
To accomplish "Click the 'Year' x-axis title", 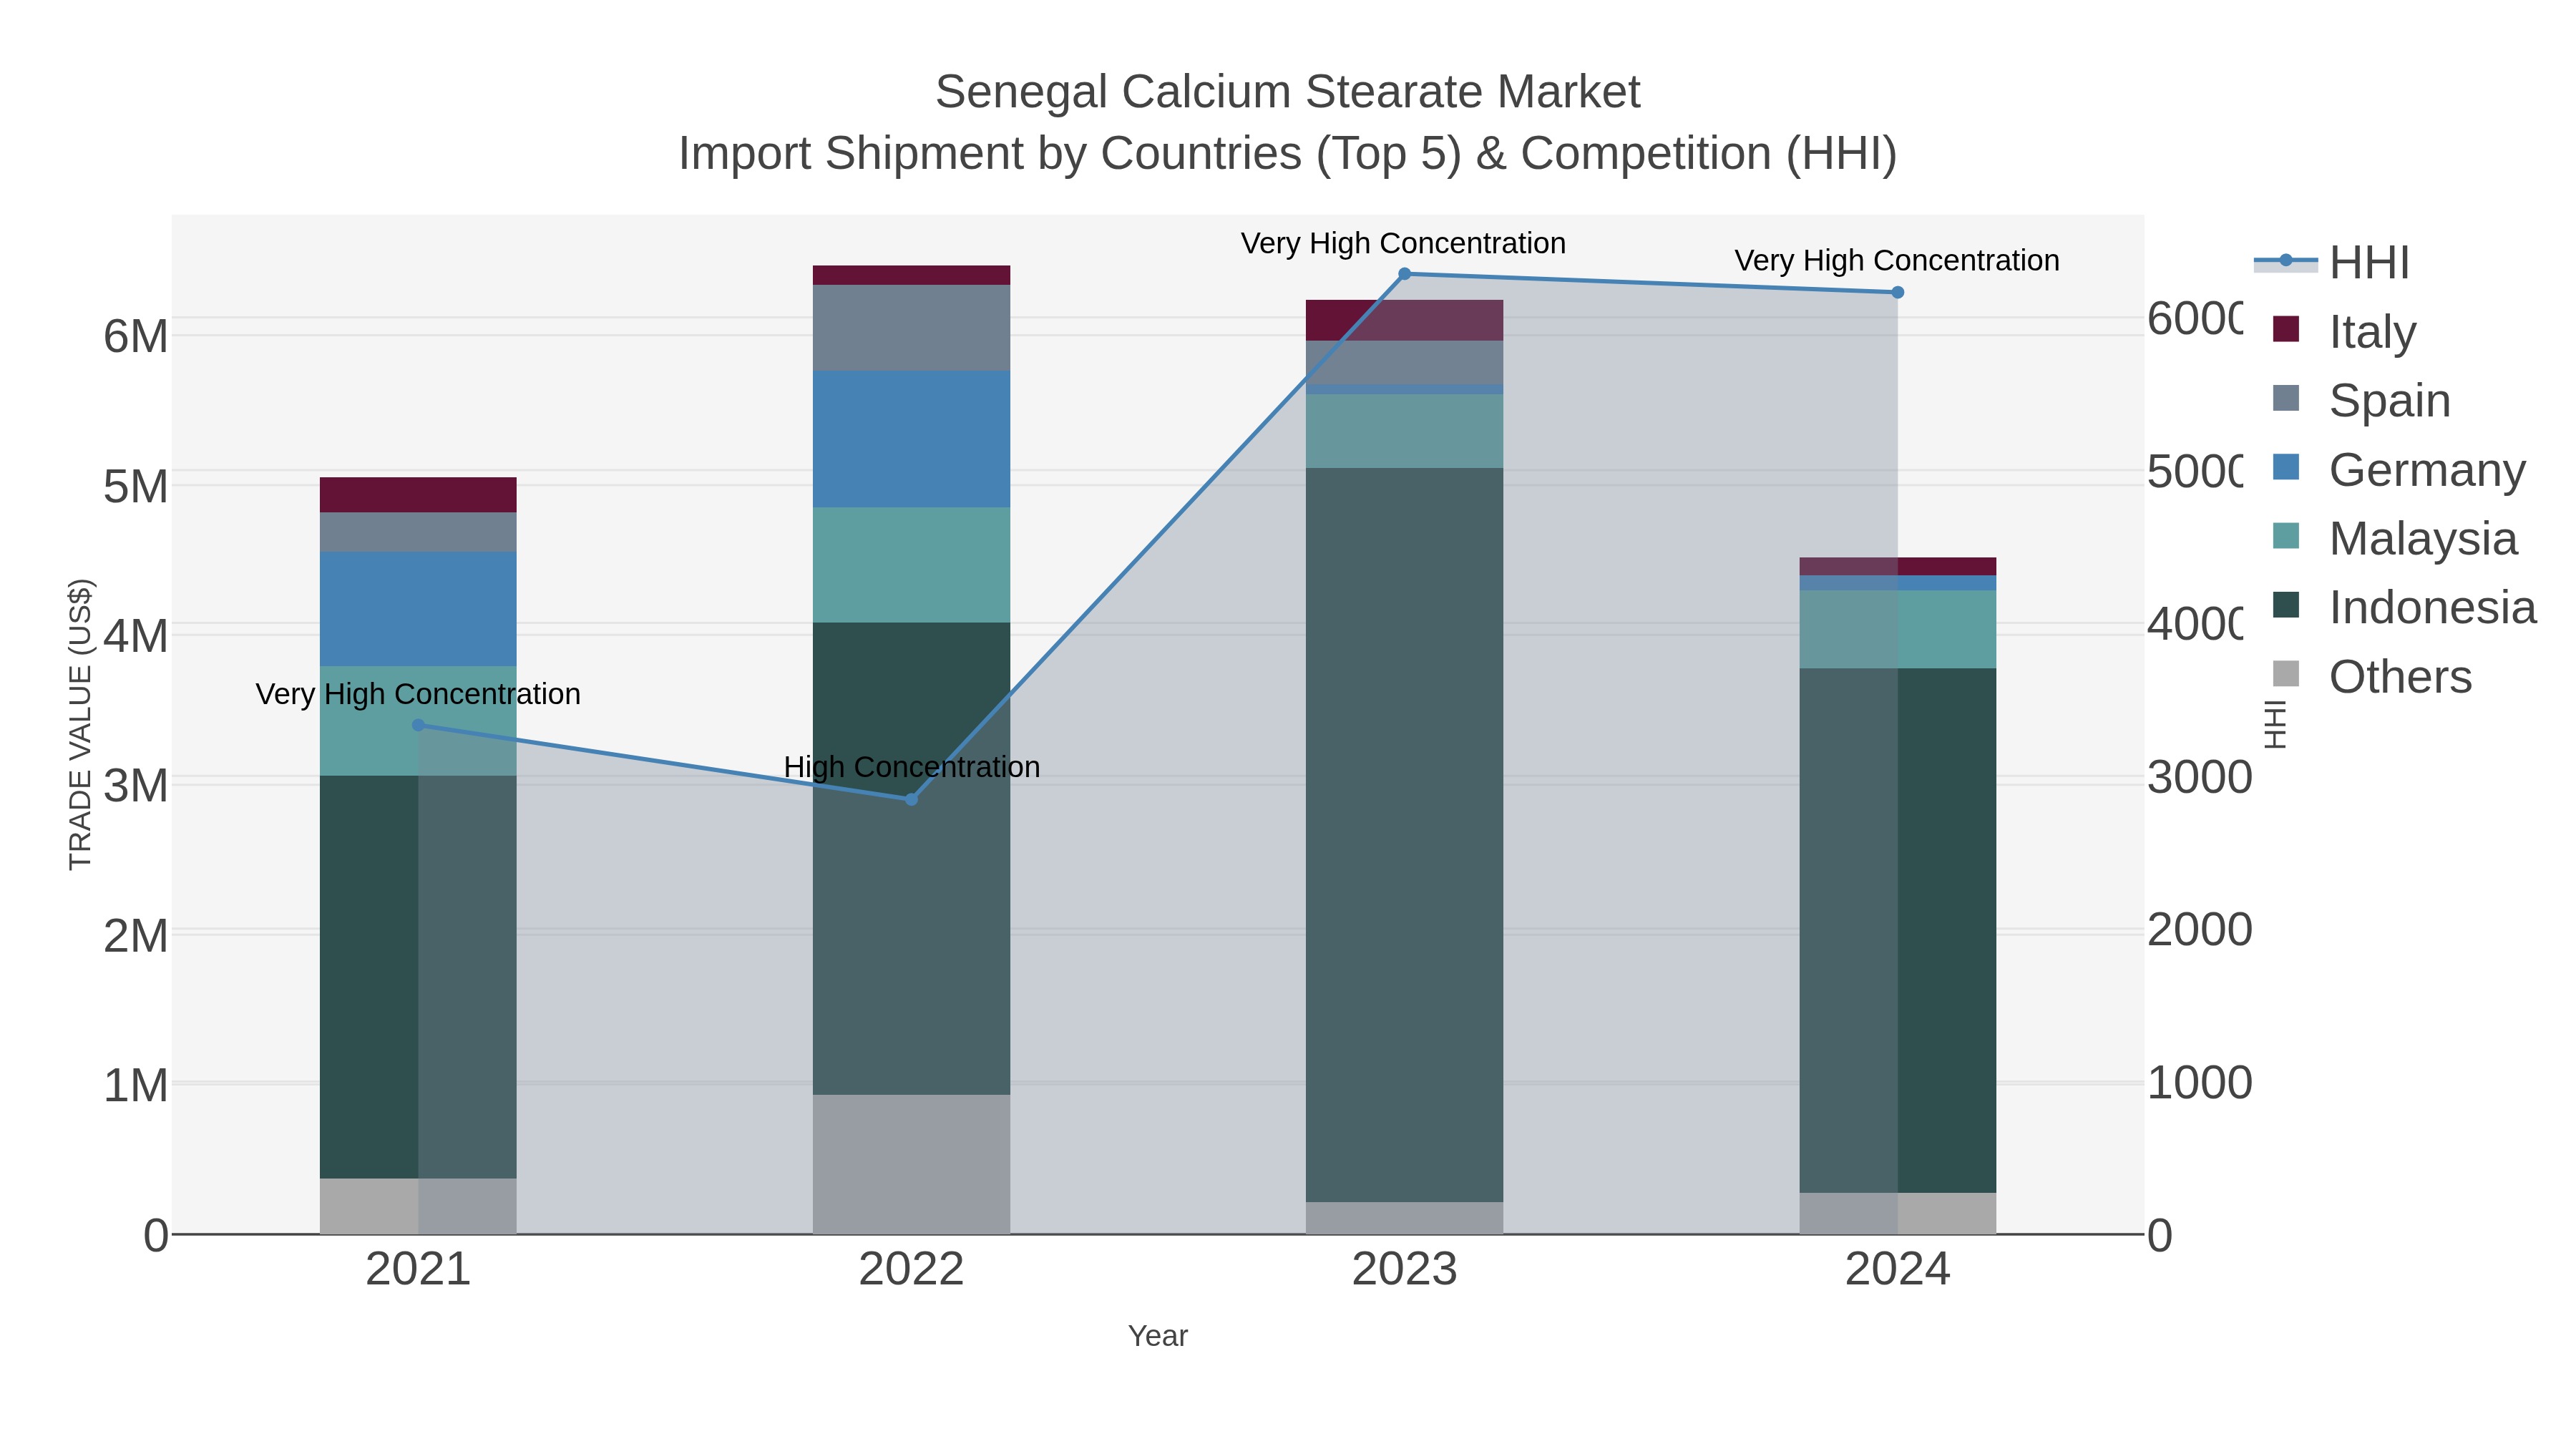I will click(1158, 1336).
